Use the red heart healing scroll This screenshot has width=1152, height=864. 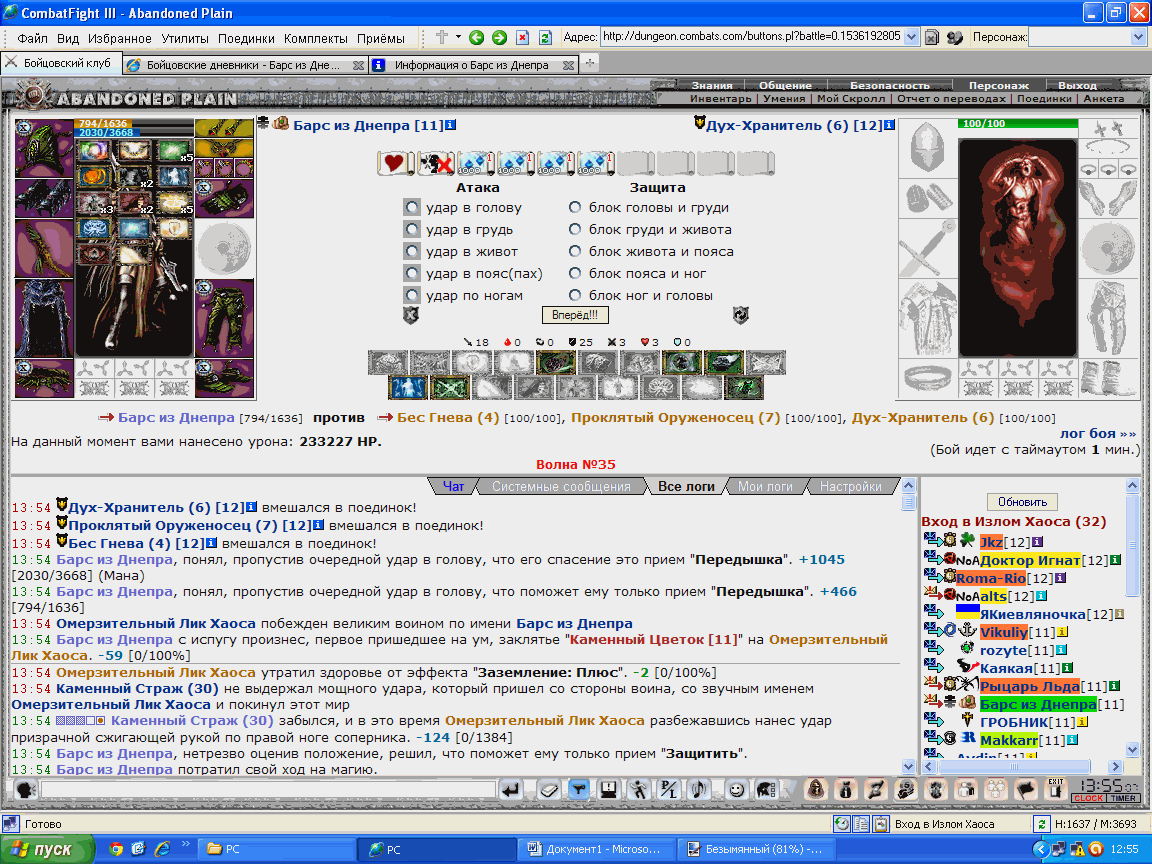[x=395, y=163]
